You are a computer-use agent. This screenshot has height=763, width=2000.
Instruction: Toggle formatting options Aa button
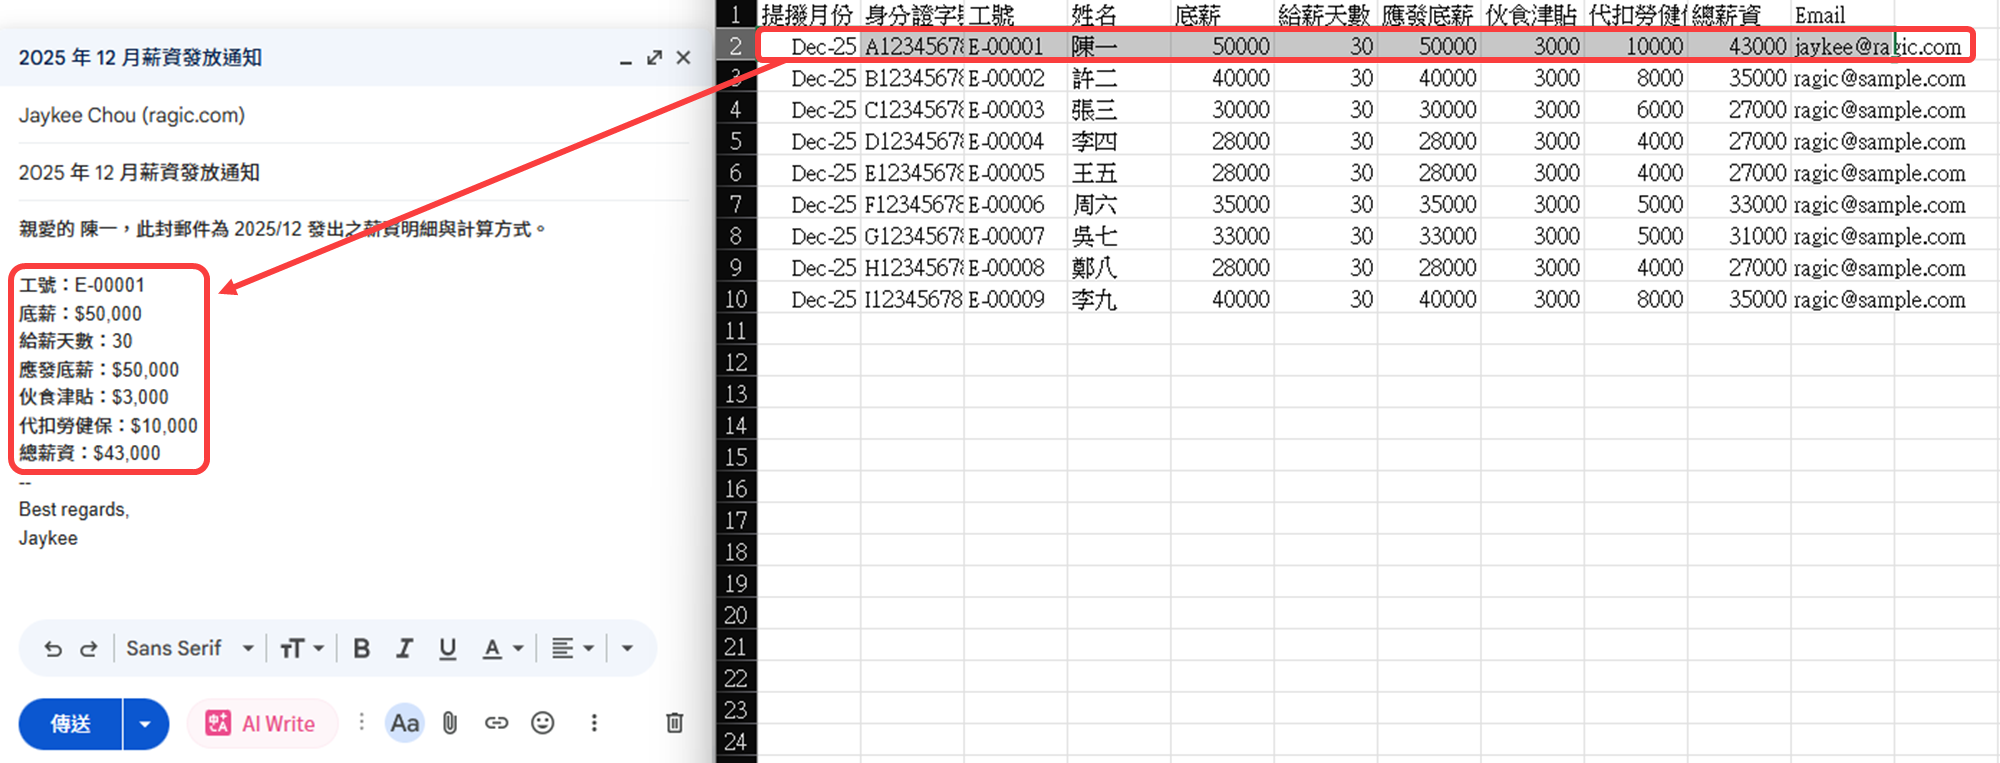pyautogui.click(x=404, y=723)
